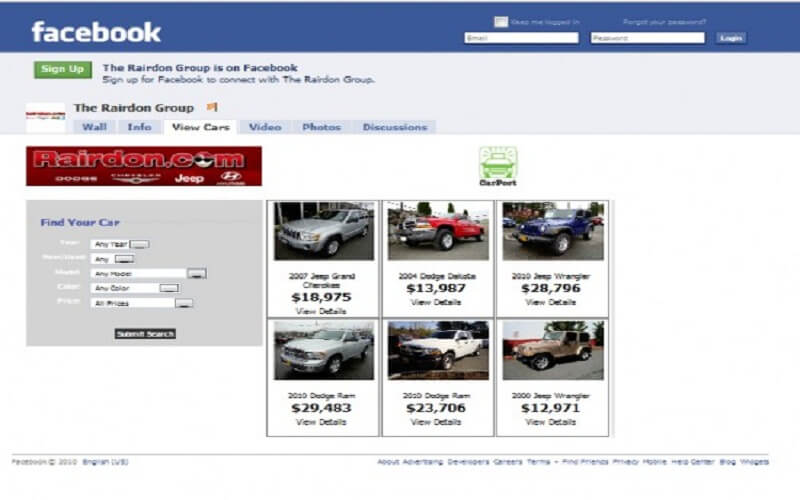This screenshot has width=800, height=500.
Task: Click the Rairdon.com banner
Action: click(144, 166)
